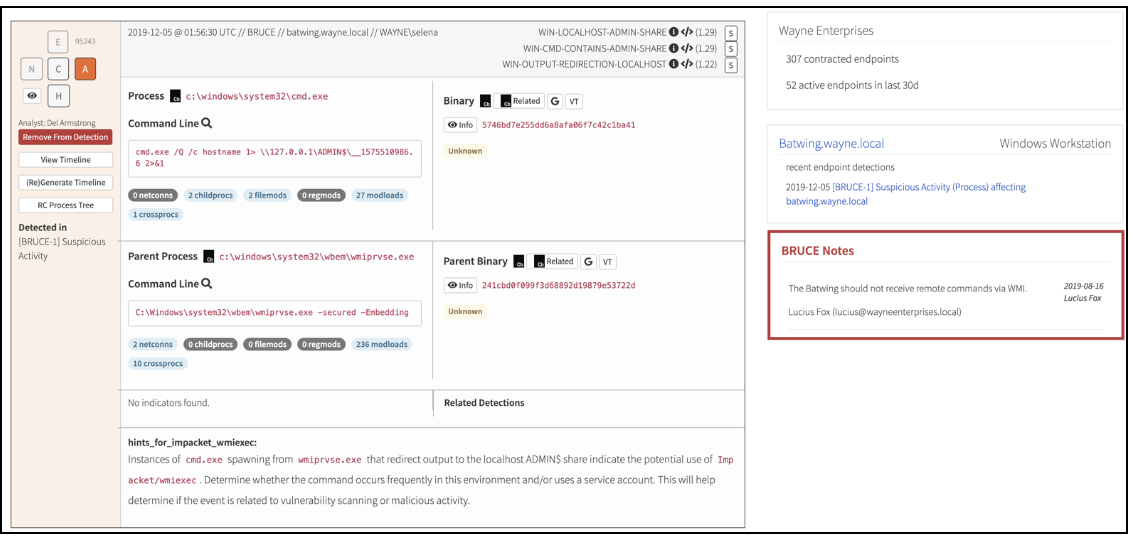Click the Remove From Detection button
Screen dimensions: 1130x542
64,137
